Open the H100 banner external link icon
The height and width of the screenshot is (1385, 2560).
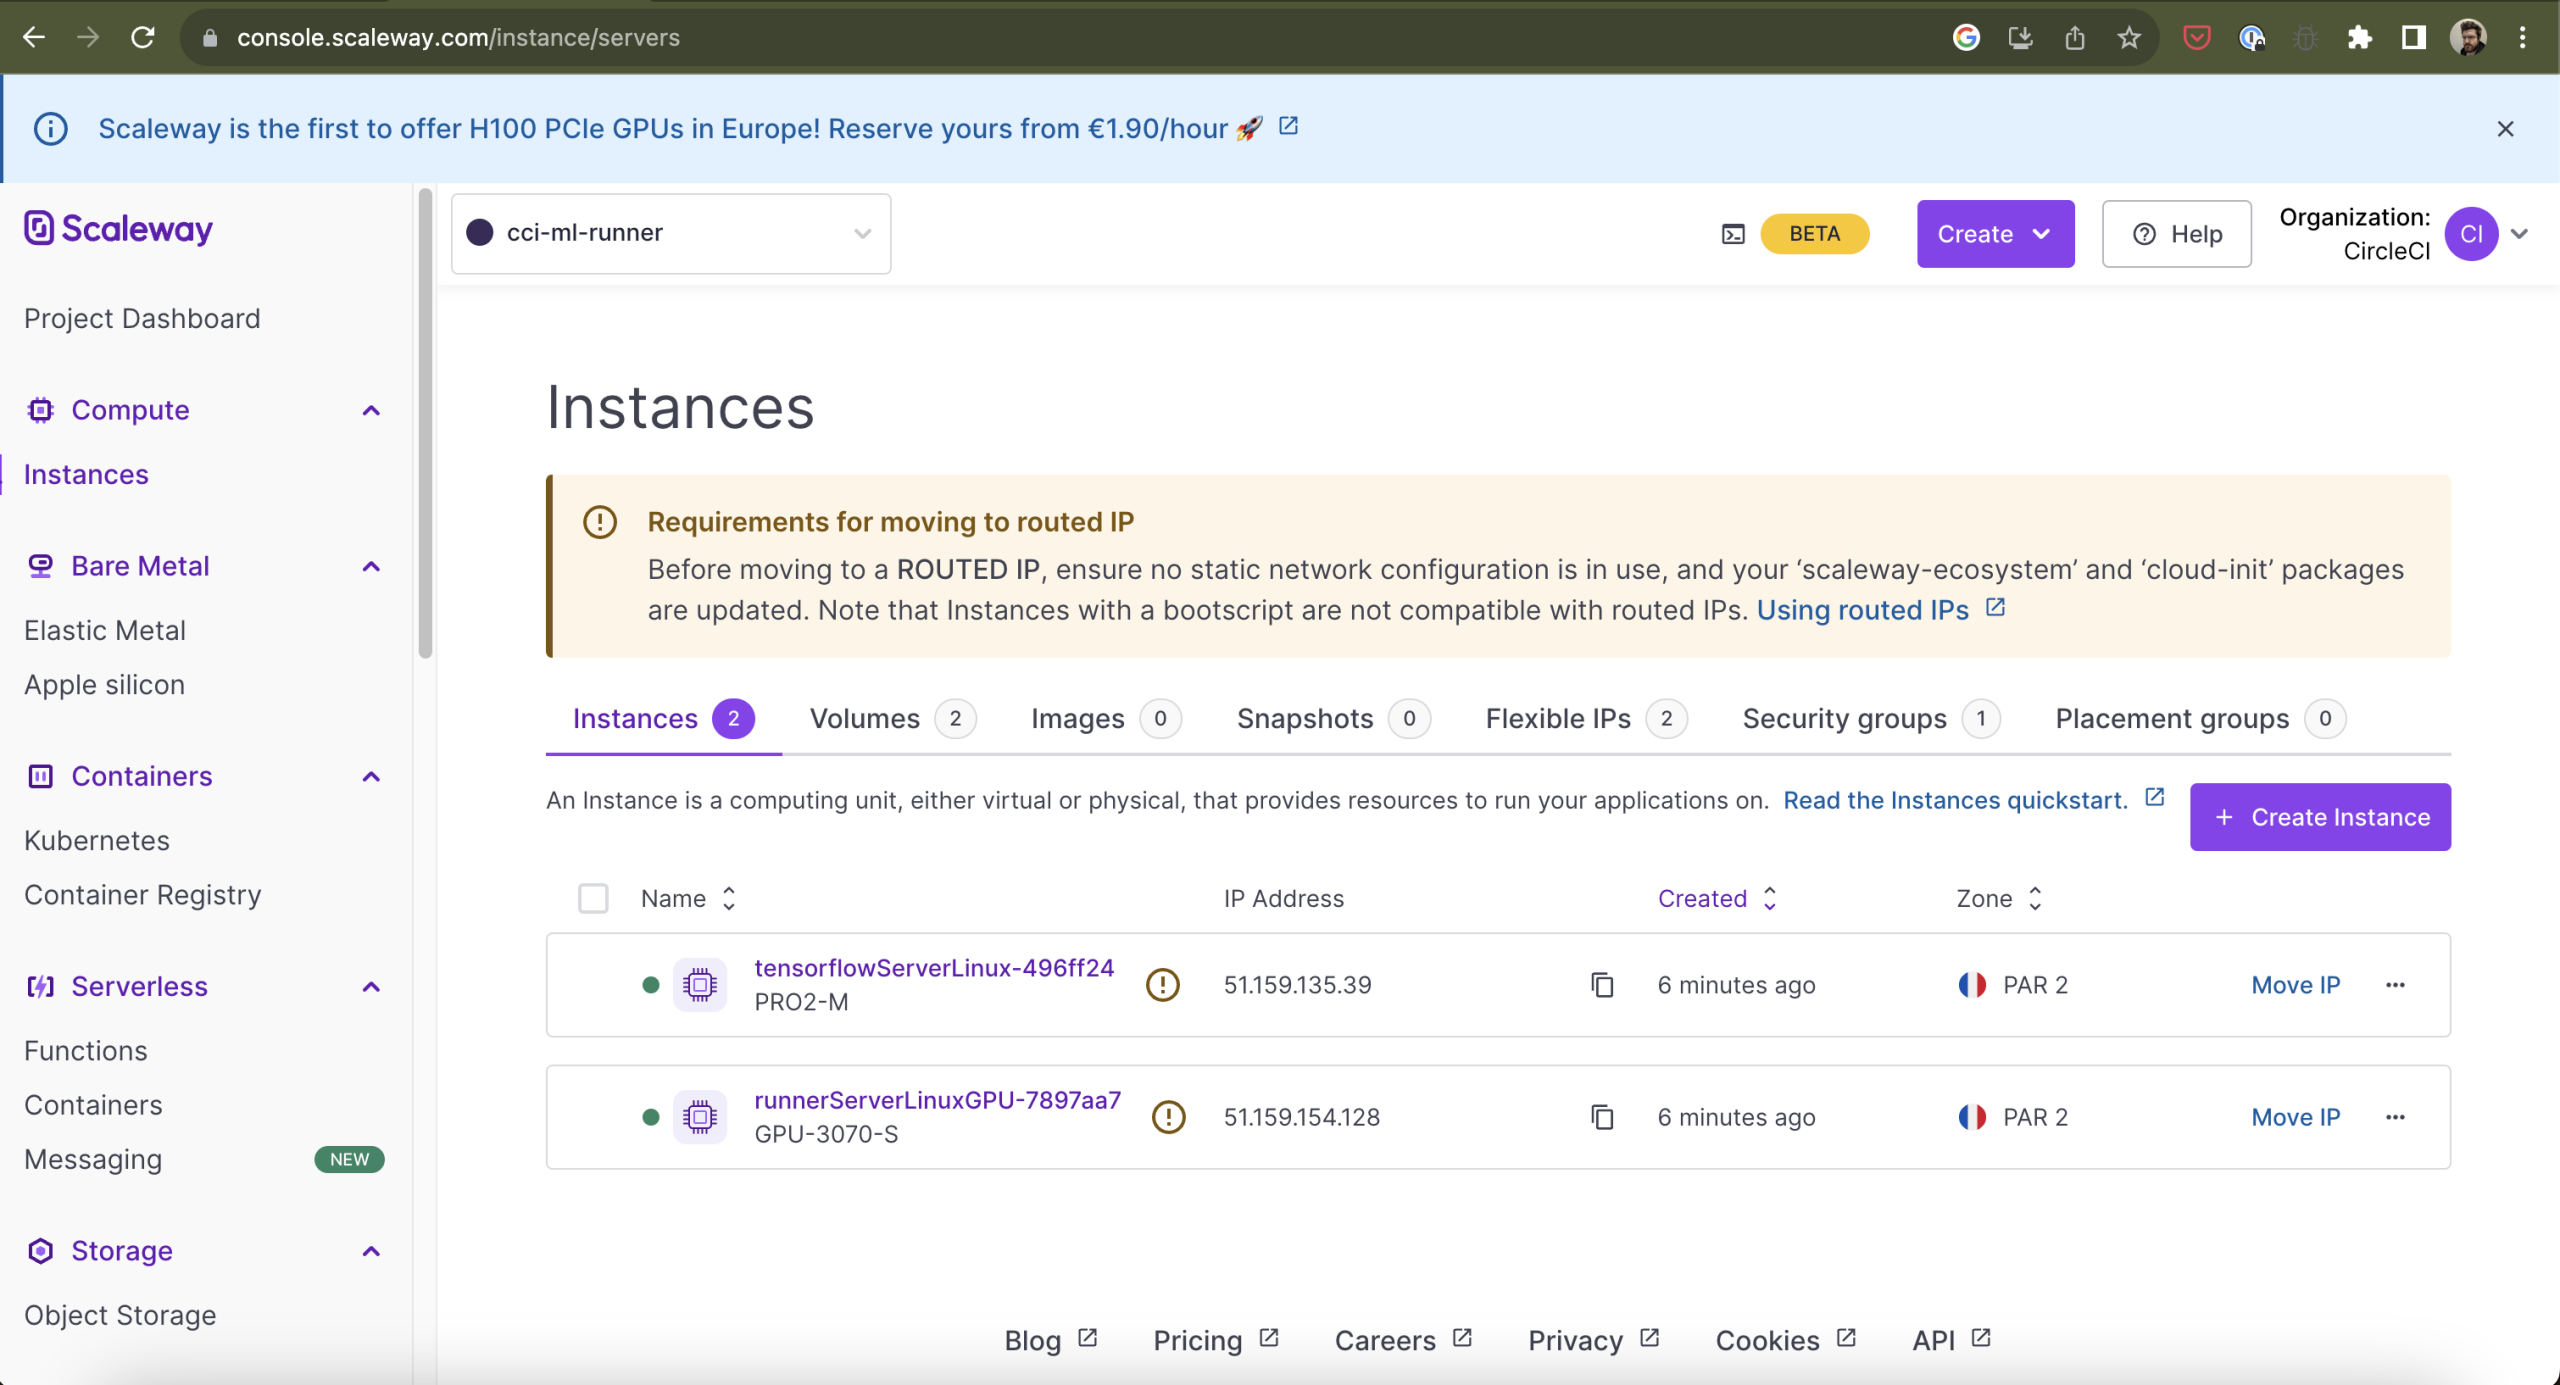tap(1289, 126)
